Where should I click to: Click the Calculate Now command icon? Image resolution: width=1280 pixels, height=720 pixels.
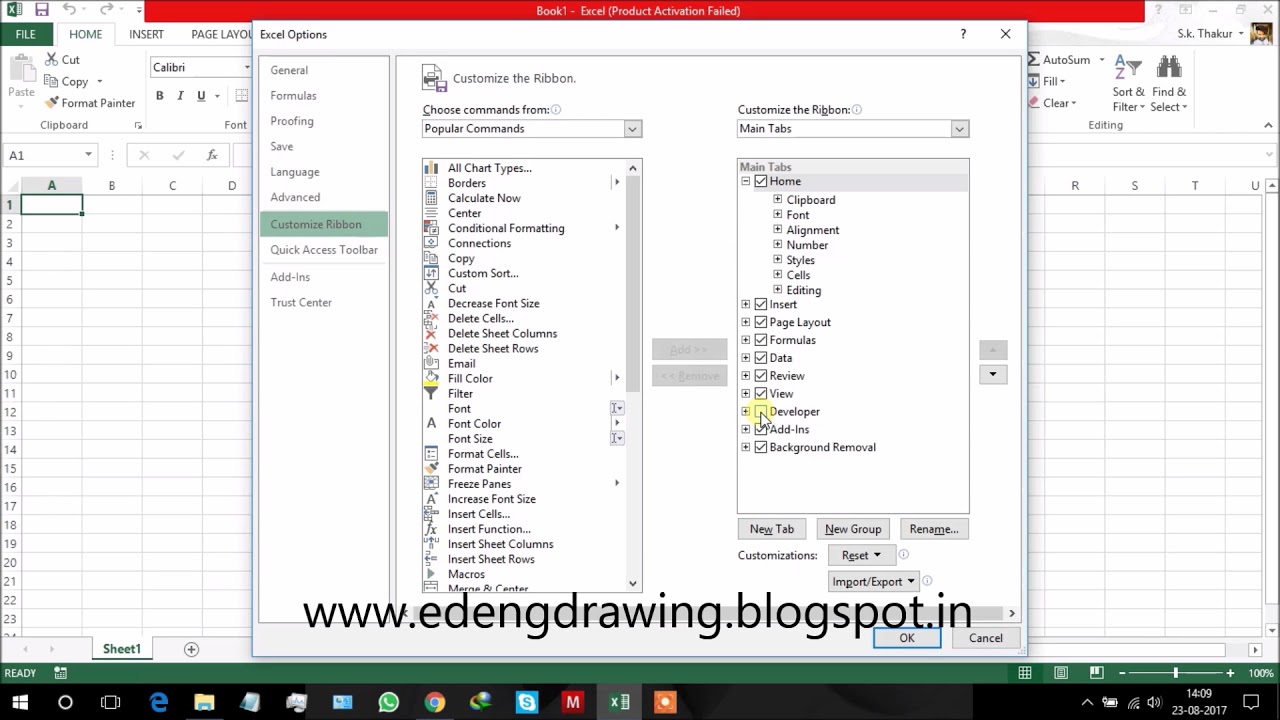pos(431,198)
